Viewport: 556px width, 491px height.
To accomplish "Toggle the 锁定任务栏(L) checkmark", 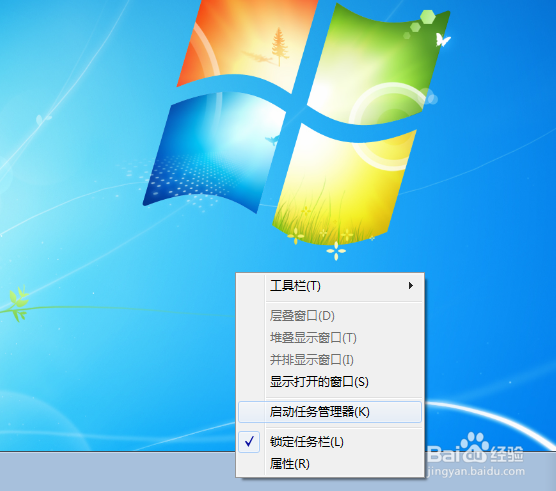I will pyautogui.click(x=249, y=442).
